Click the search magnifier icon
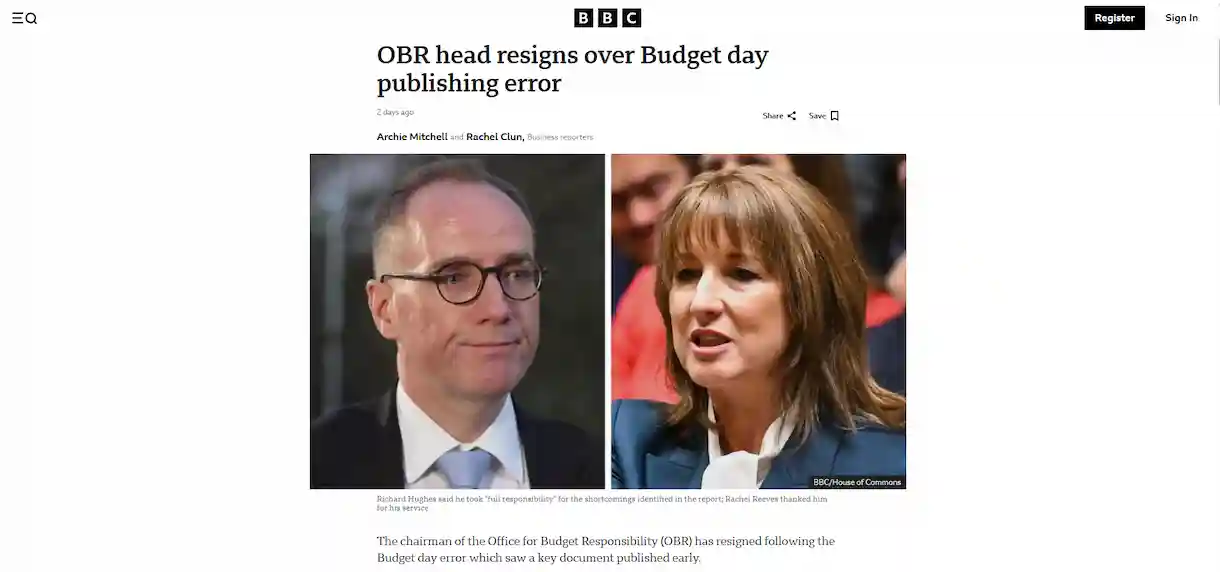Screen dimensions: 1220x572 [31, 18]
